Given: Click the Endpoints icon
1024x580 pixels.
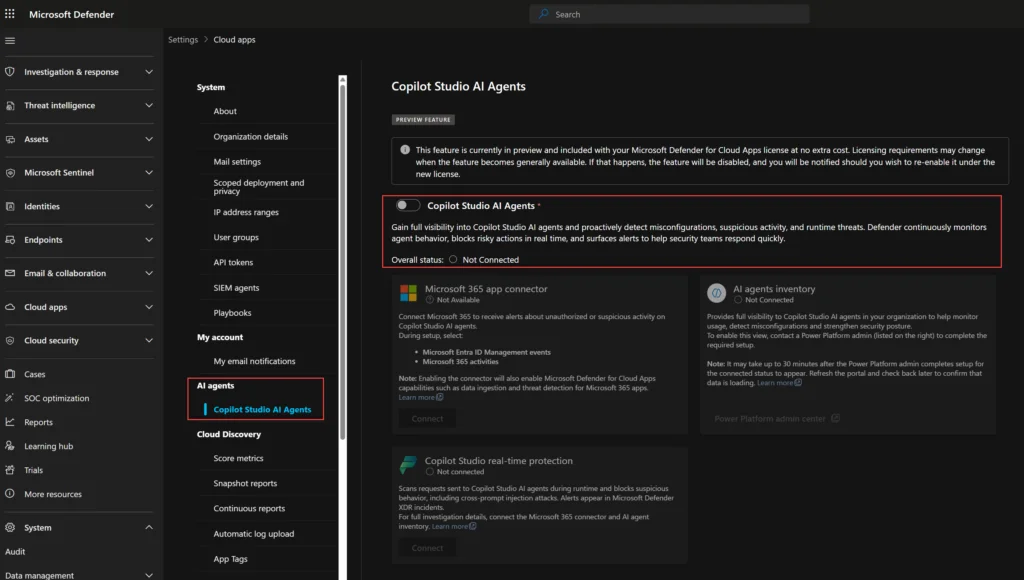Looking at the screenshot, I should point(10,240).
